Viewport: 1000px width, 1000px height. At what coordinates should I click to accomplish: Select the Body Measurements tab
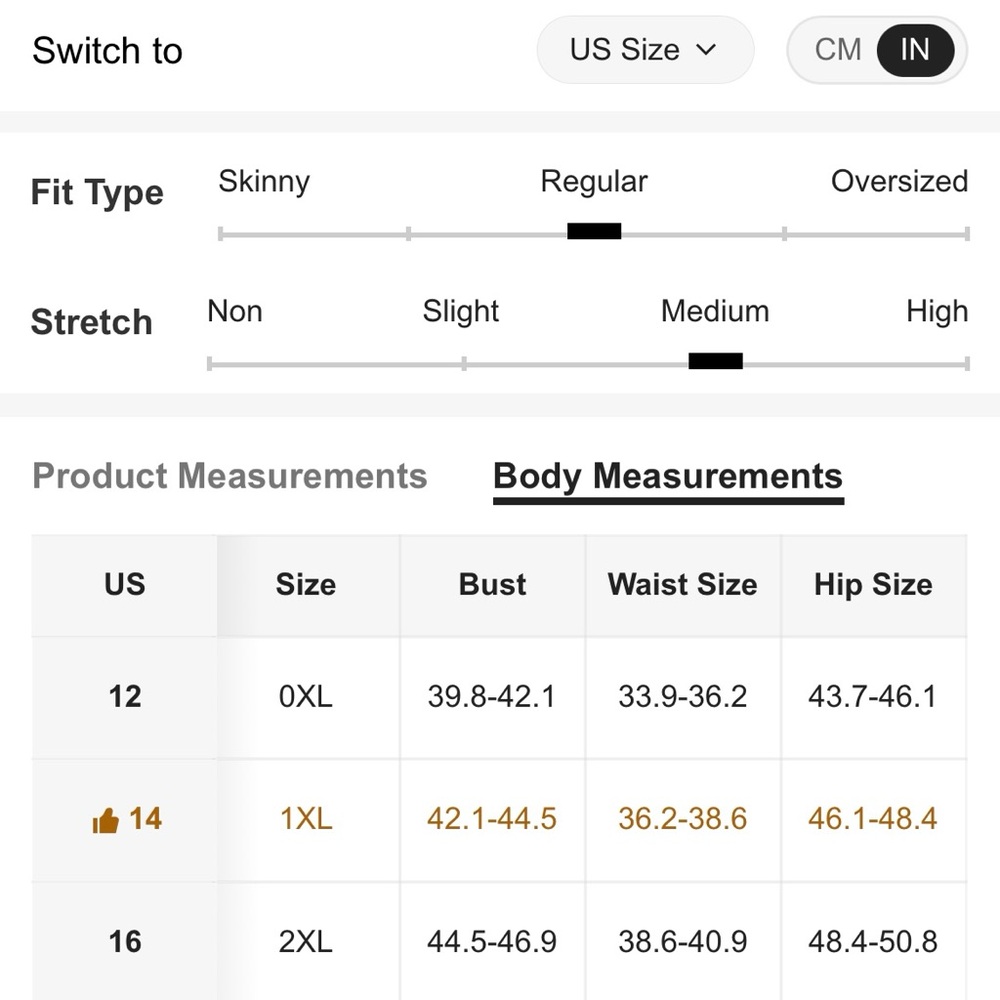click(x=667, y=476)
